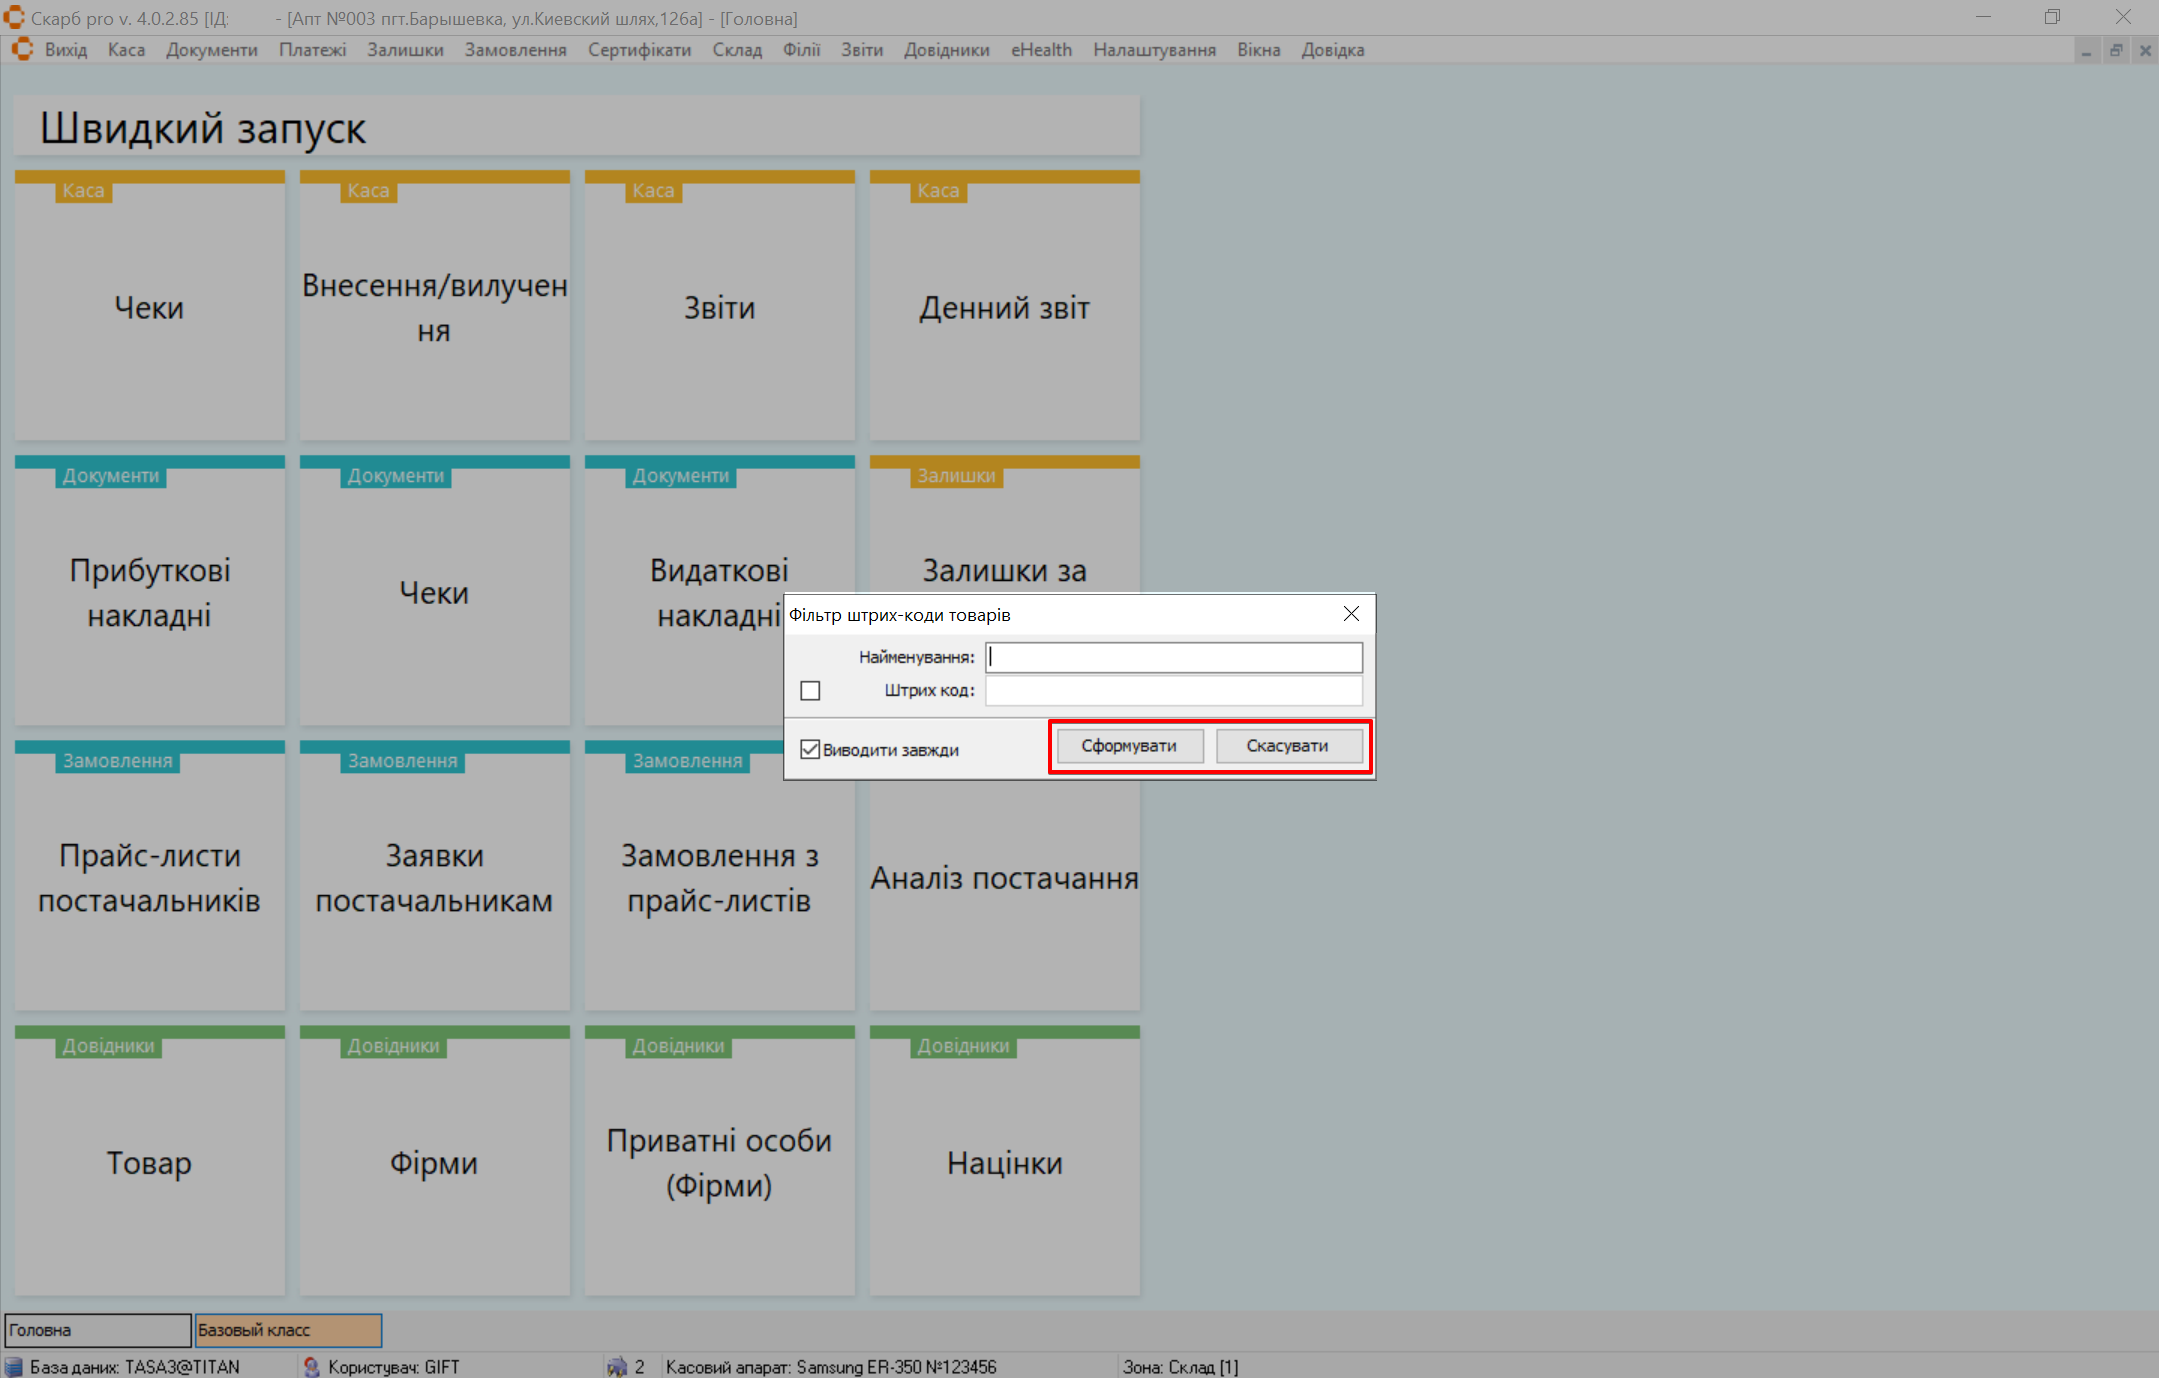Viewport: 2159px width, 1378px height.
Task: Switch to the Базовый класс window tab
Action: [288, 1330]
